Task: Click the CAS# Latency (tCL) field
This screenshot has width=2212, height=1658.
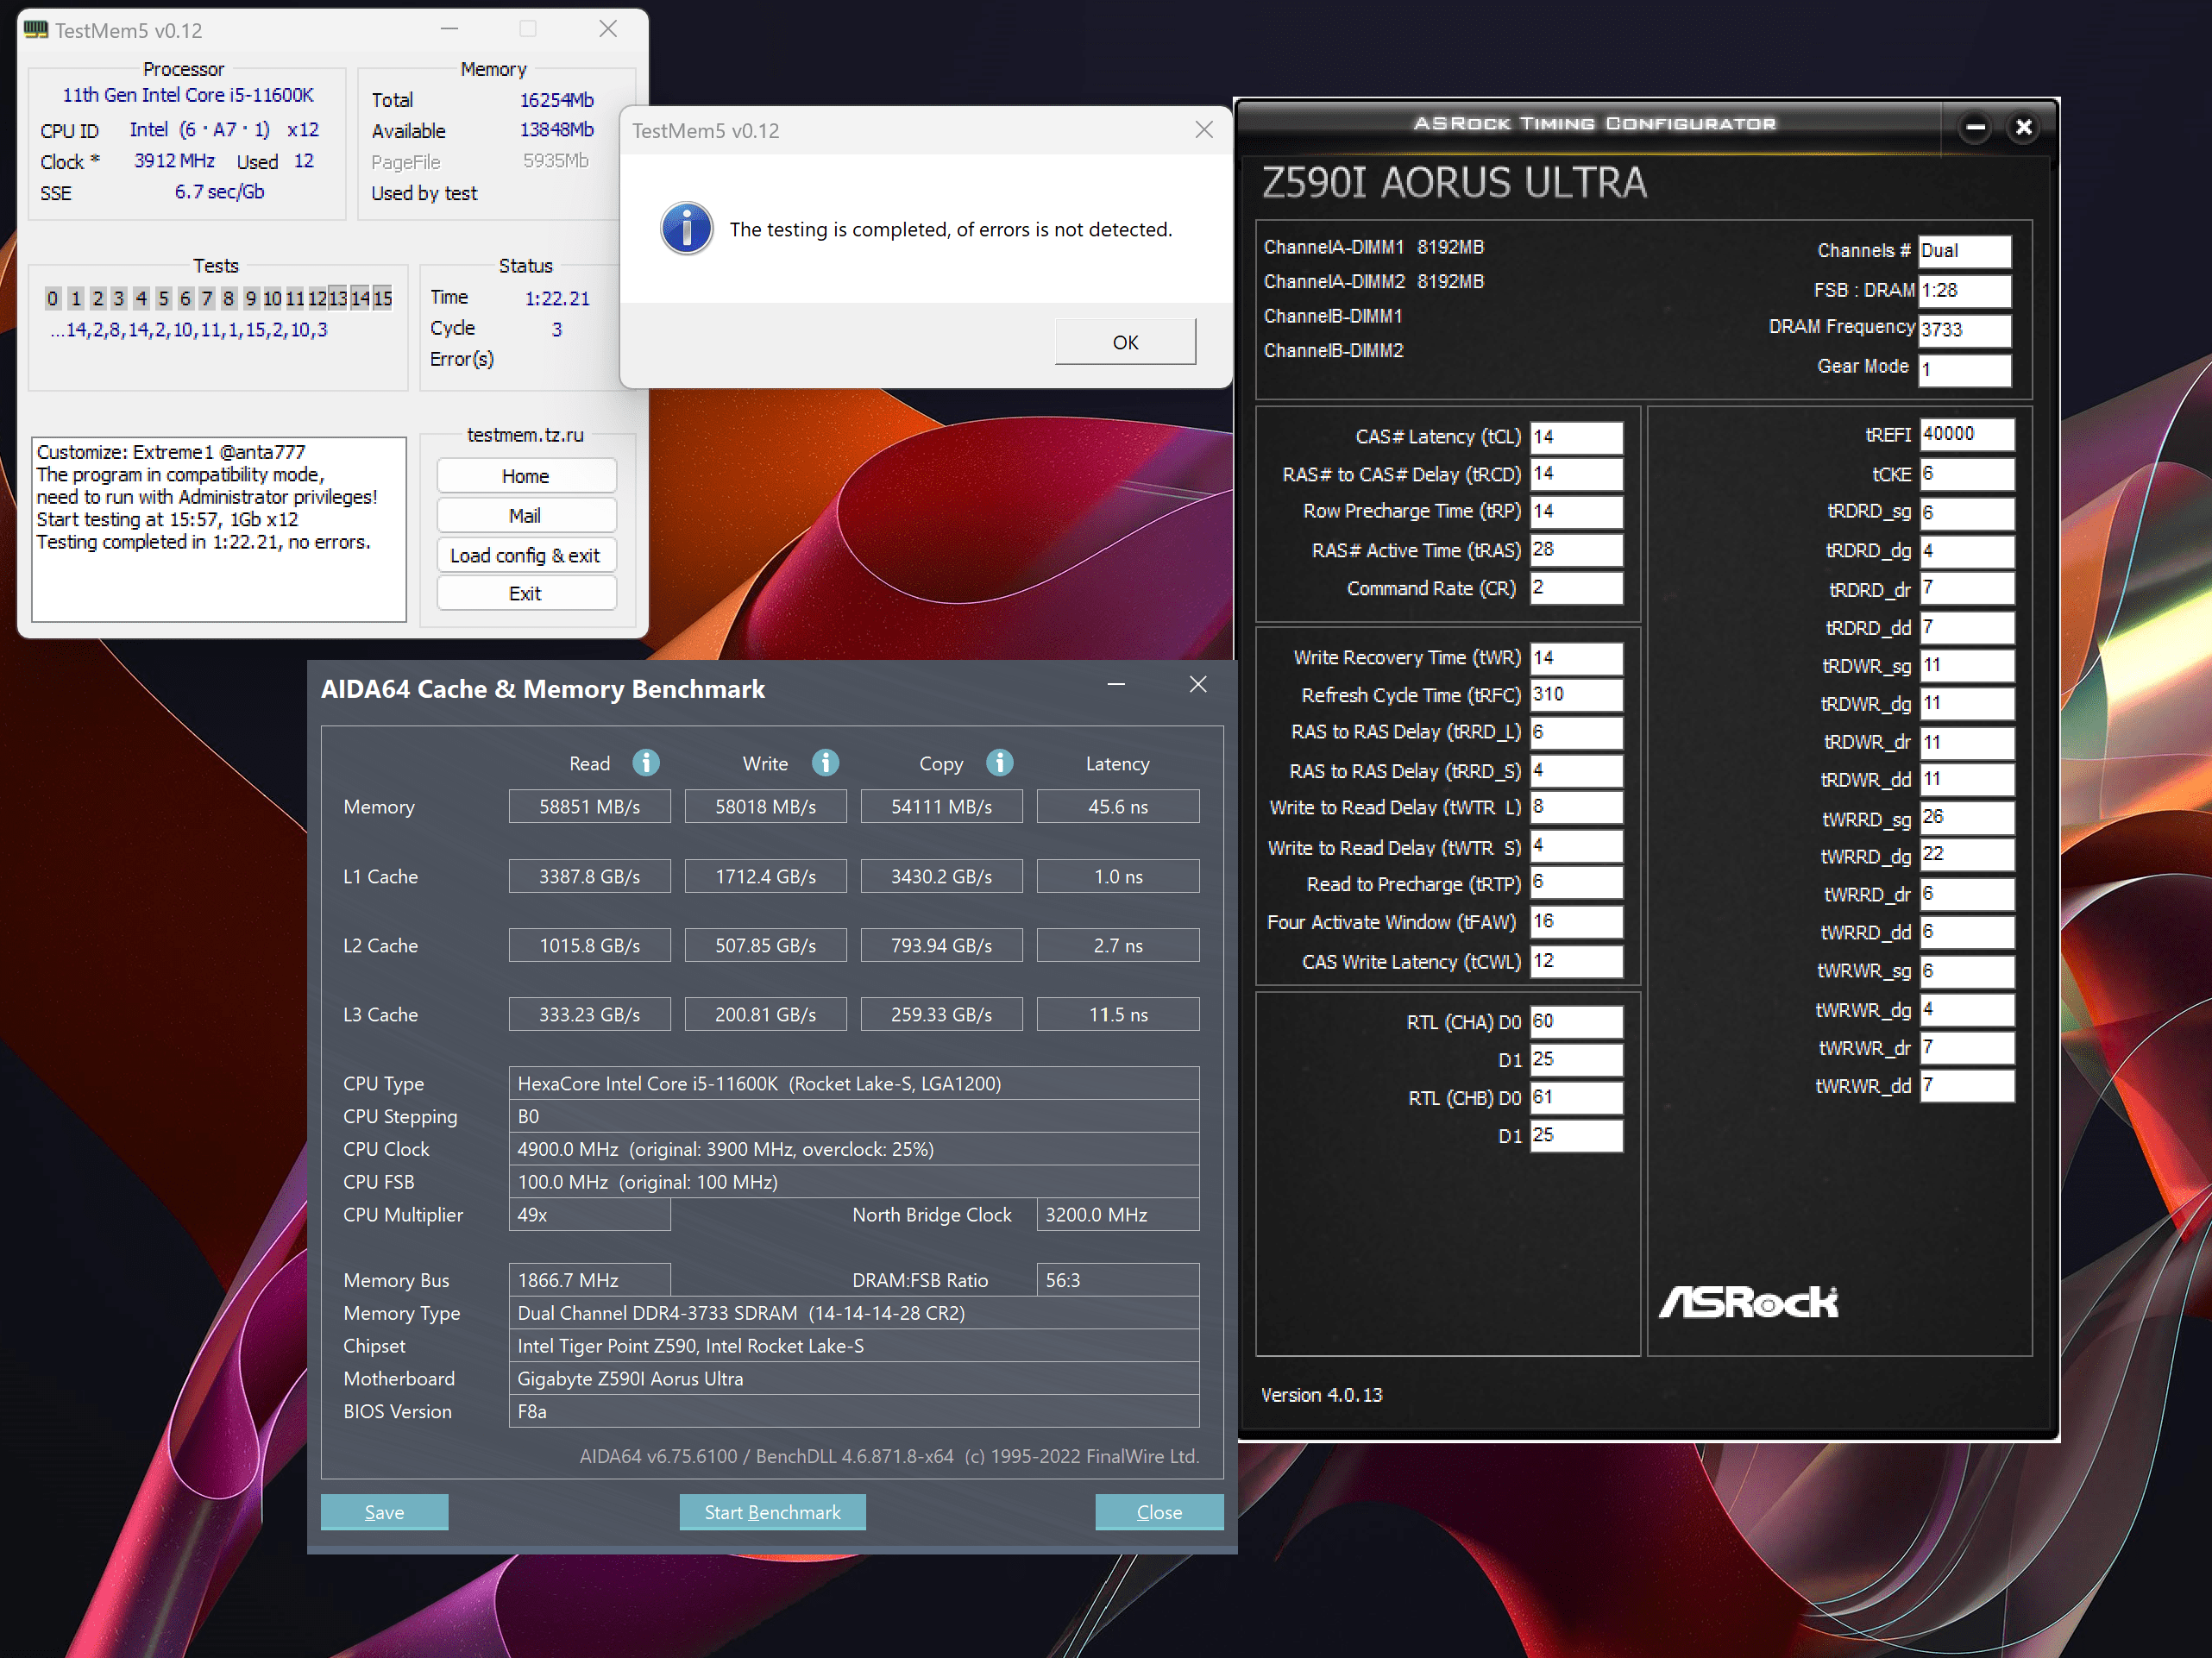Action: pyautogui.click(x=1576, y=437)
